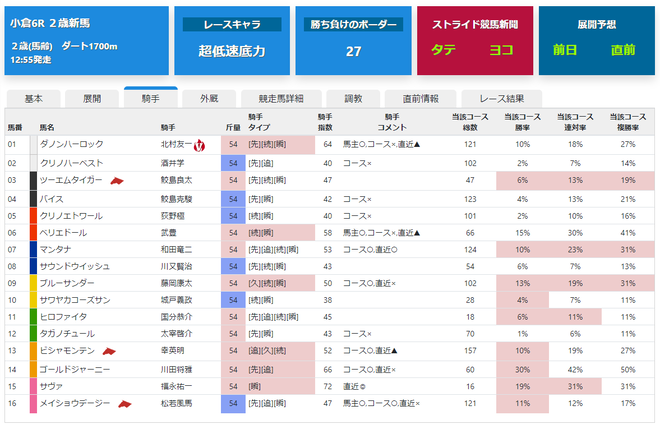Viewport: 660px width, 429px height.
Task: Click horse name ダノンハーロック
Action: (x=72, y=144)
